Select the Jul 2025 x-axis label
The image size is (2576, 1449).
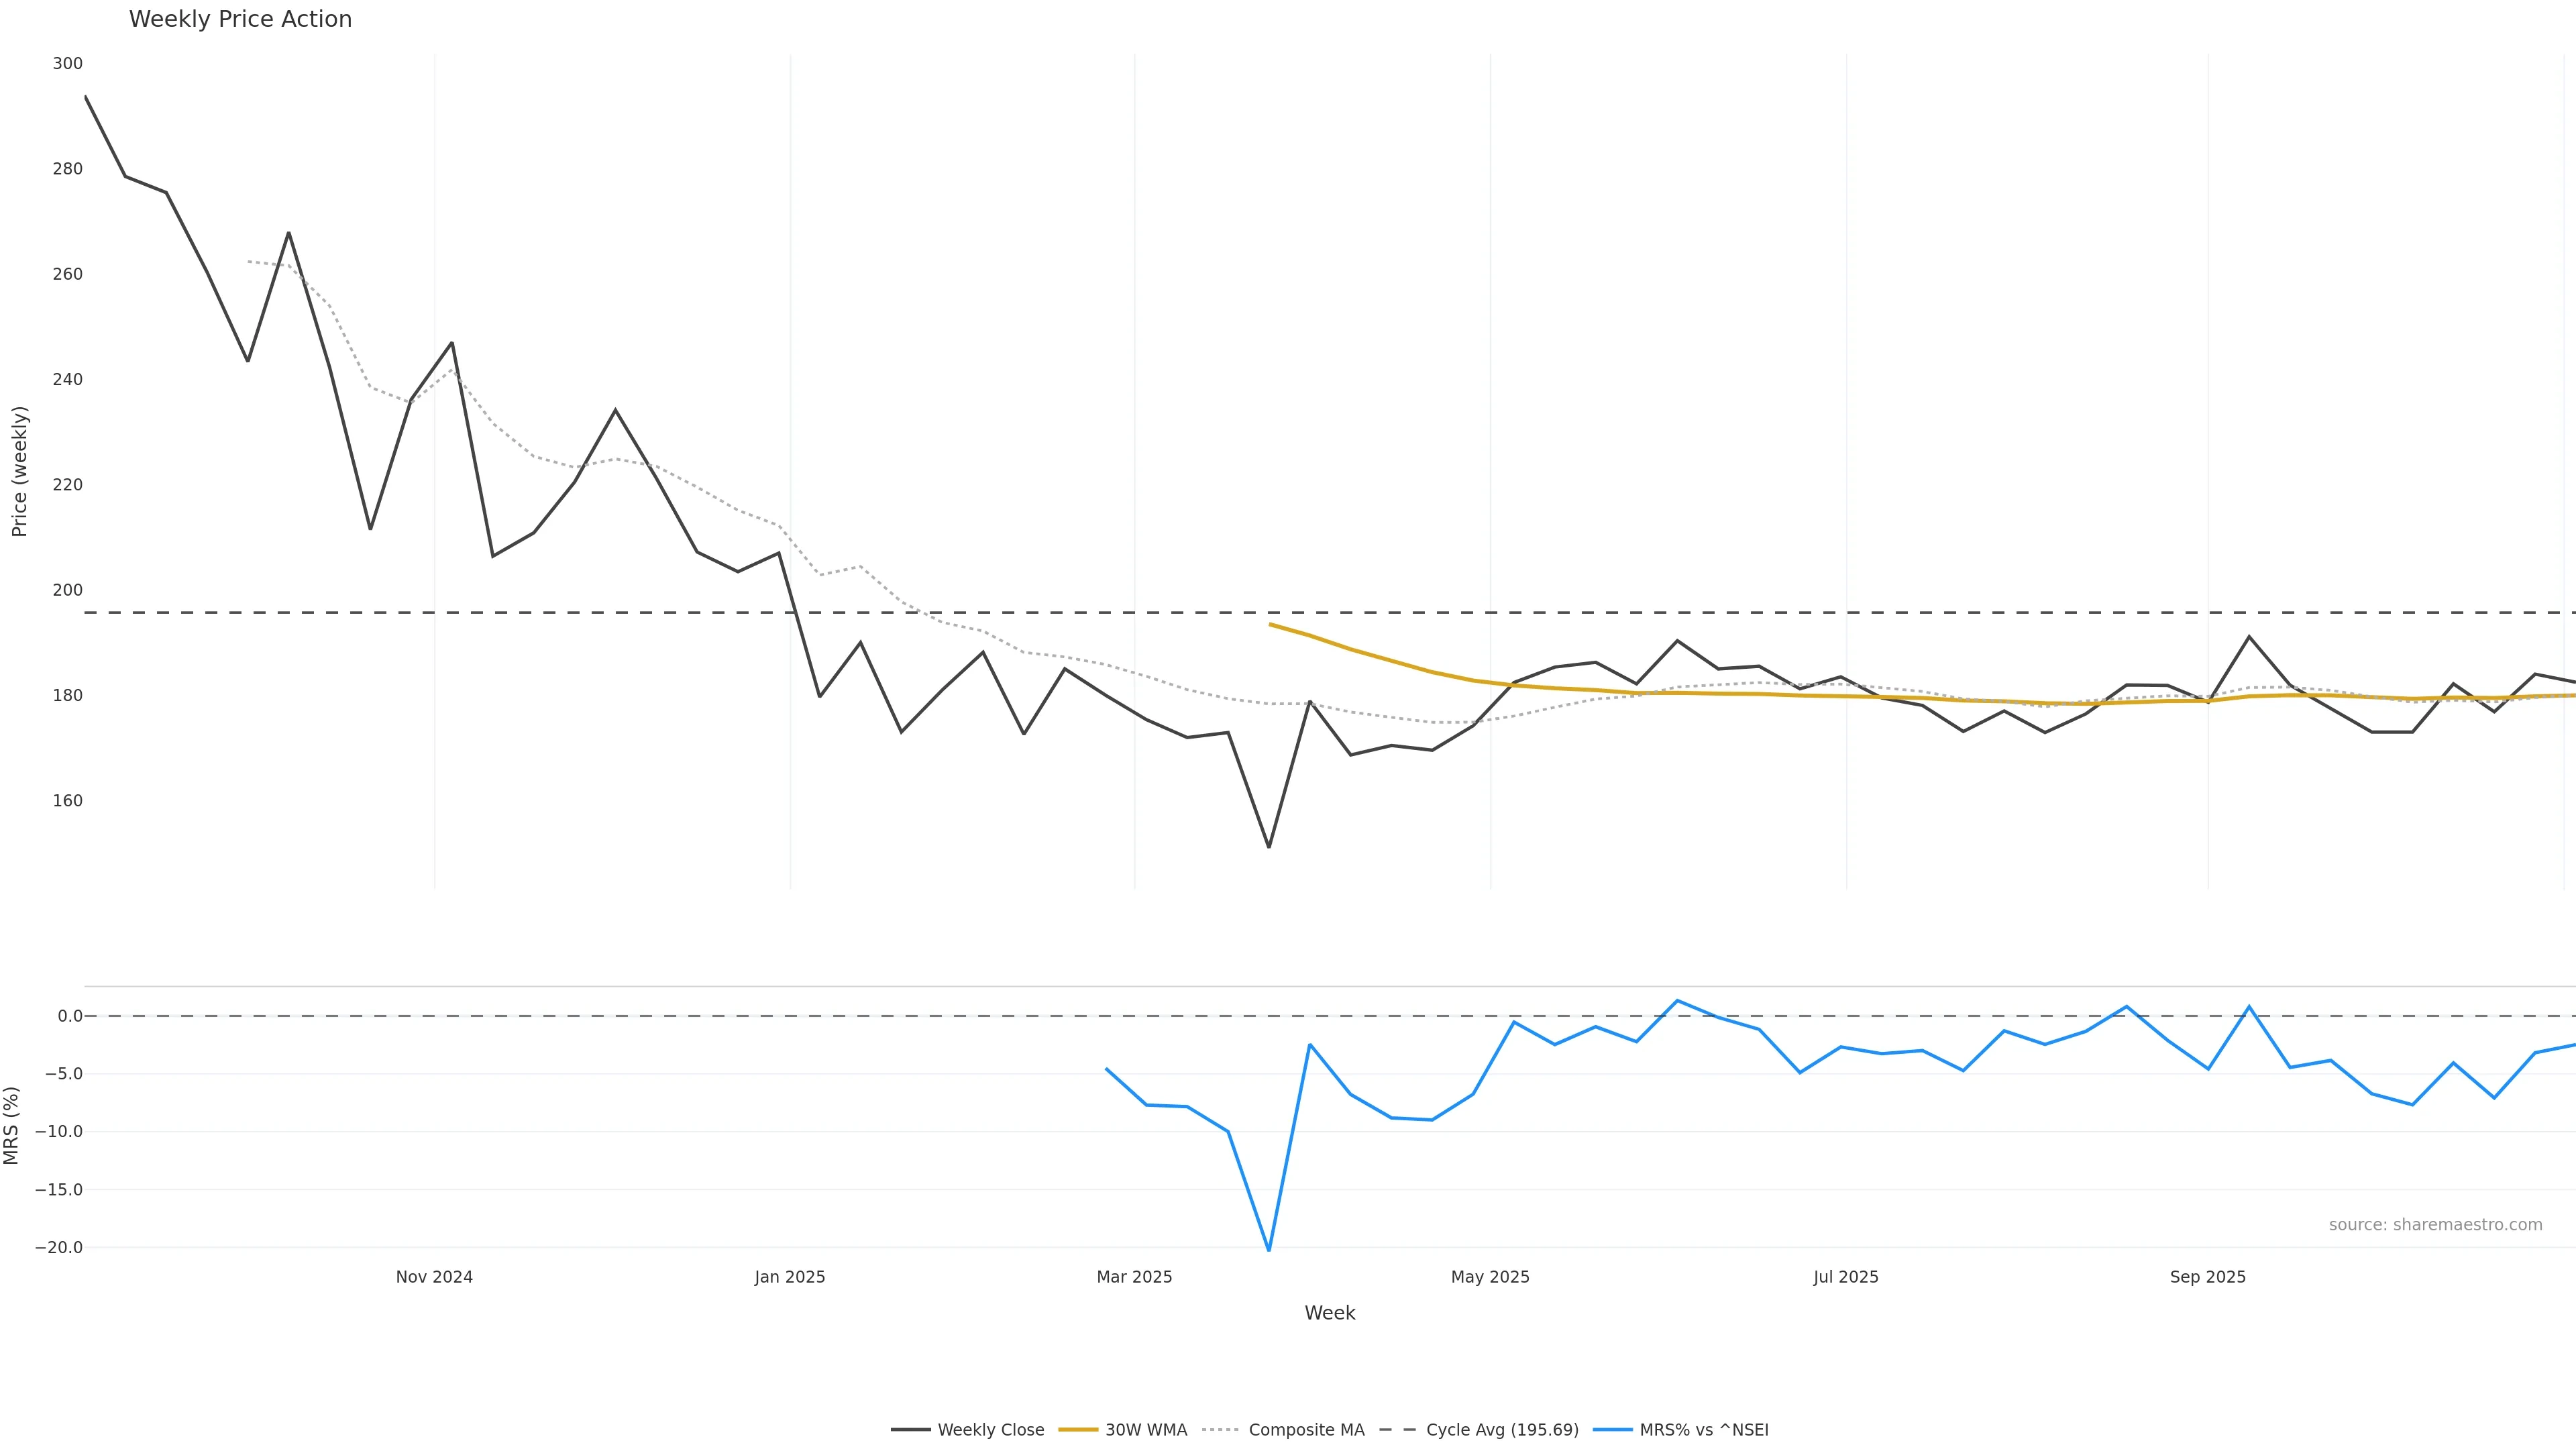[x=1846, y=1277]
